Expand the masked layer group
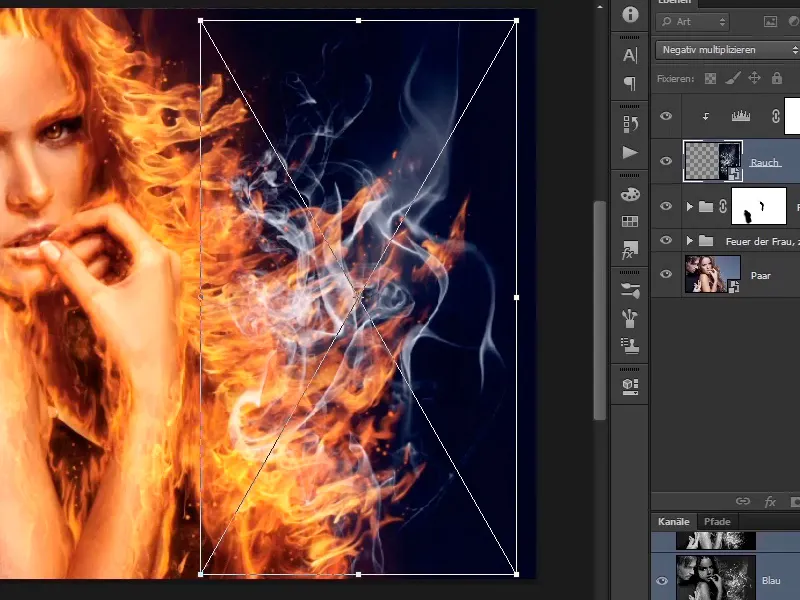800x600 pixels. click(x=690, y=206)
